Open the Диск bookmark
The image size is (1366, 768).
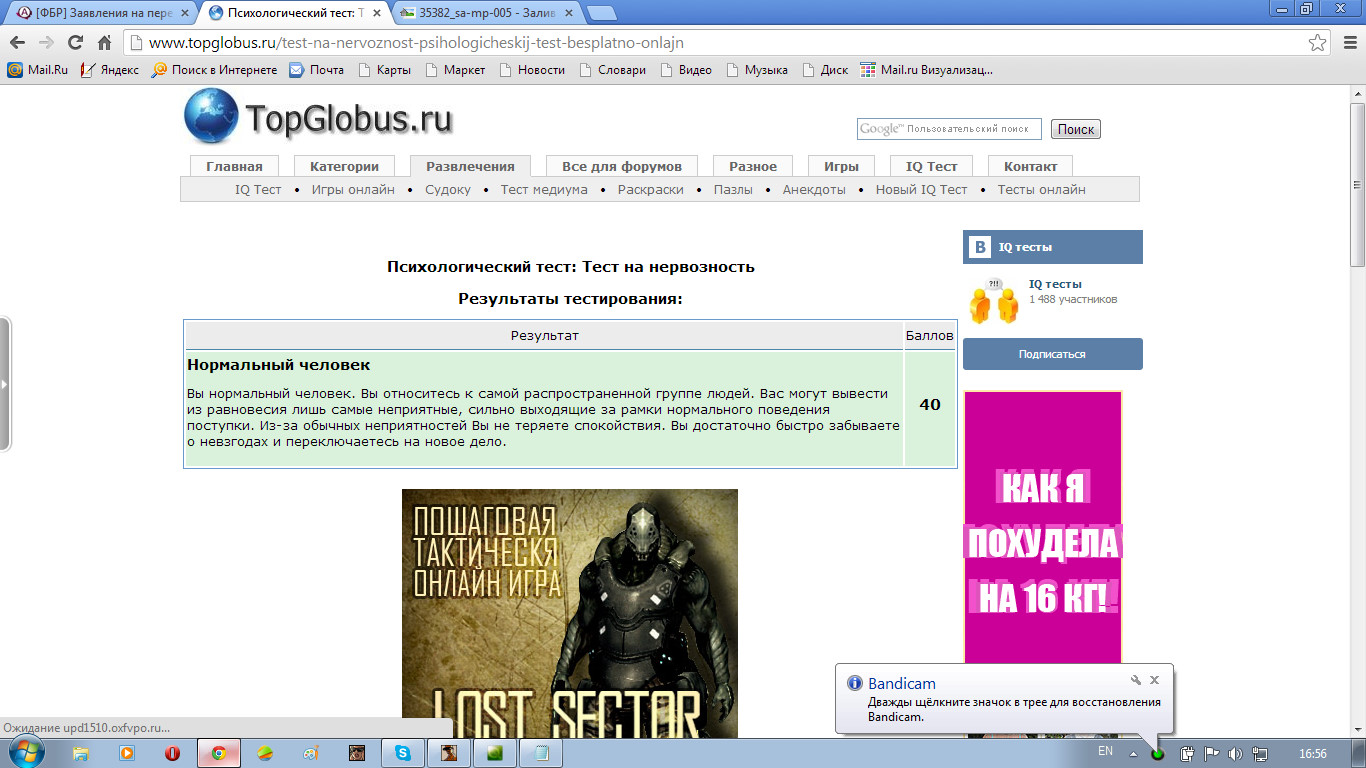(826, 70)
